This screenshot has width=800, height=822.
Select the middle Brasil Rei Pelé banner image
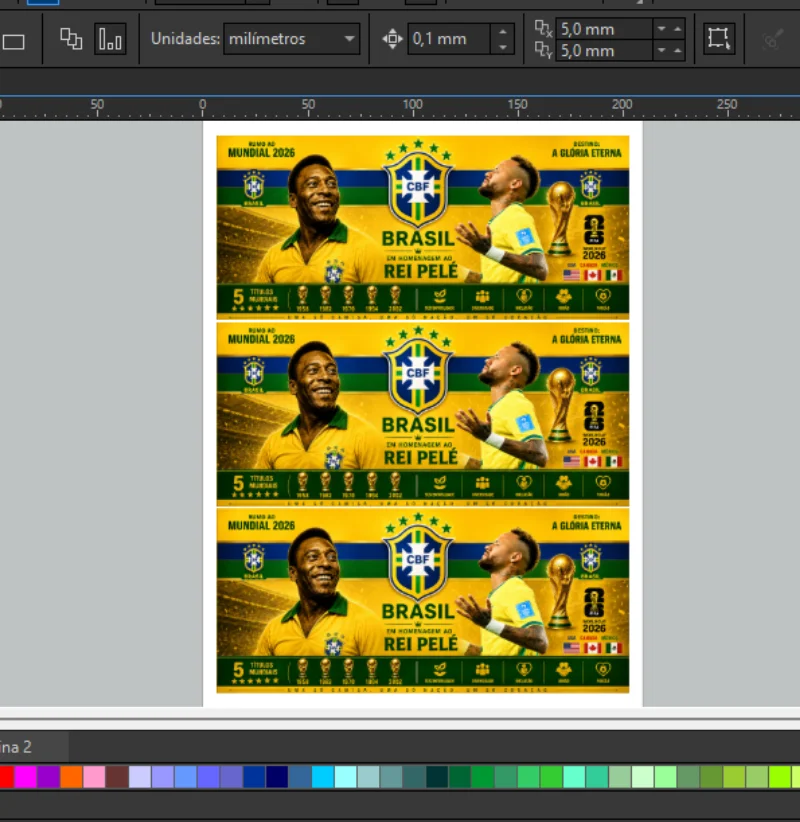pos(423,414)
